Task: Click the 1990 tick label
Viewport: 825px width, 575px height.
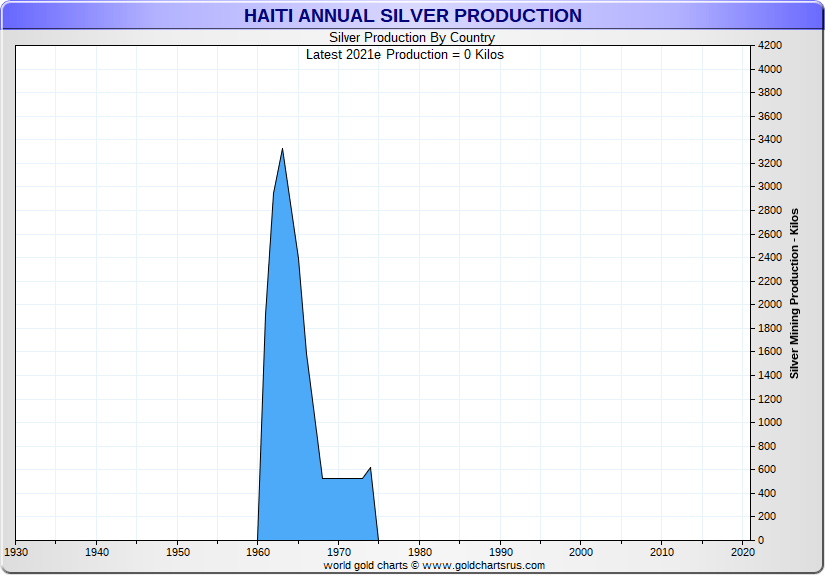Action: 500,551
